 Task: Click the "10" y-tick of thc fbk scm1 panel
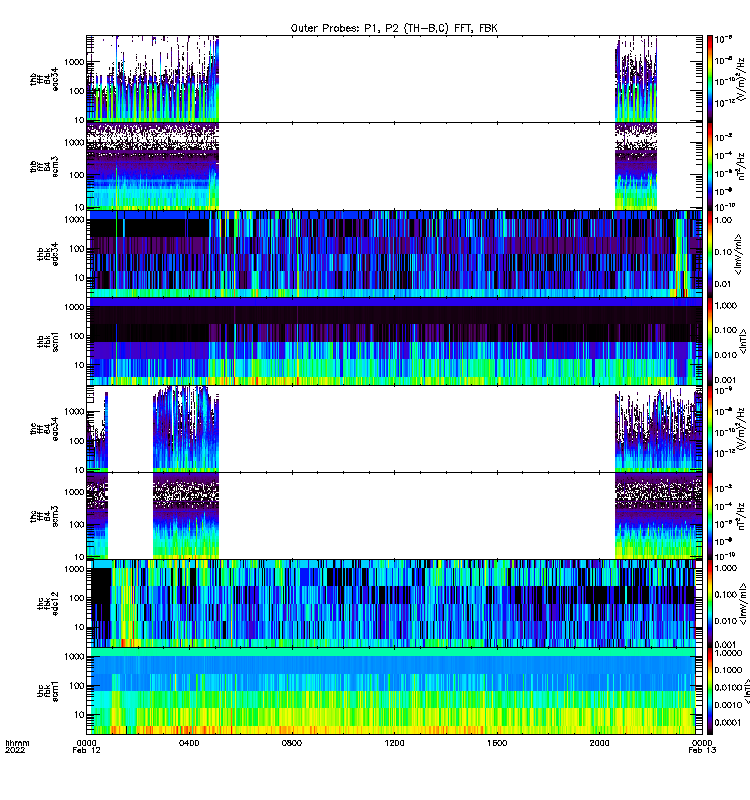[79, 715]
